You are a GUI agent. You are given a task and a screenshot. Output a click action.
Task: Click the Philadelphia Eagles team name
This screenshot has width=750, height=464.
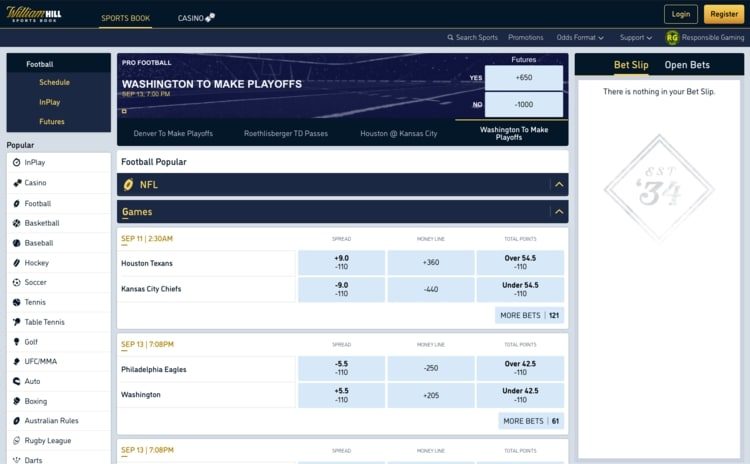(x=154, y=369)
